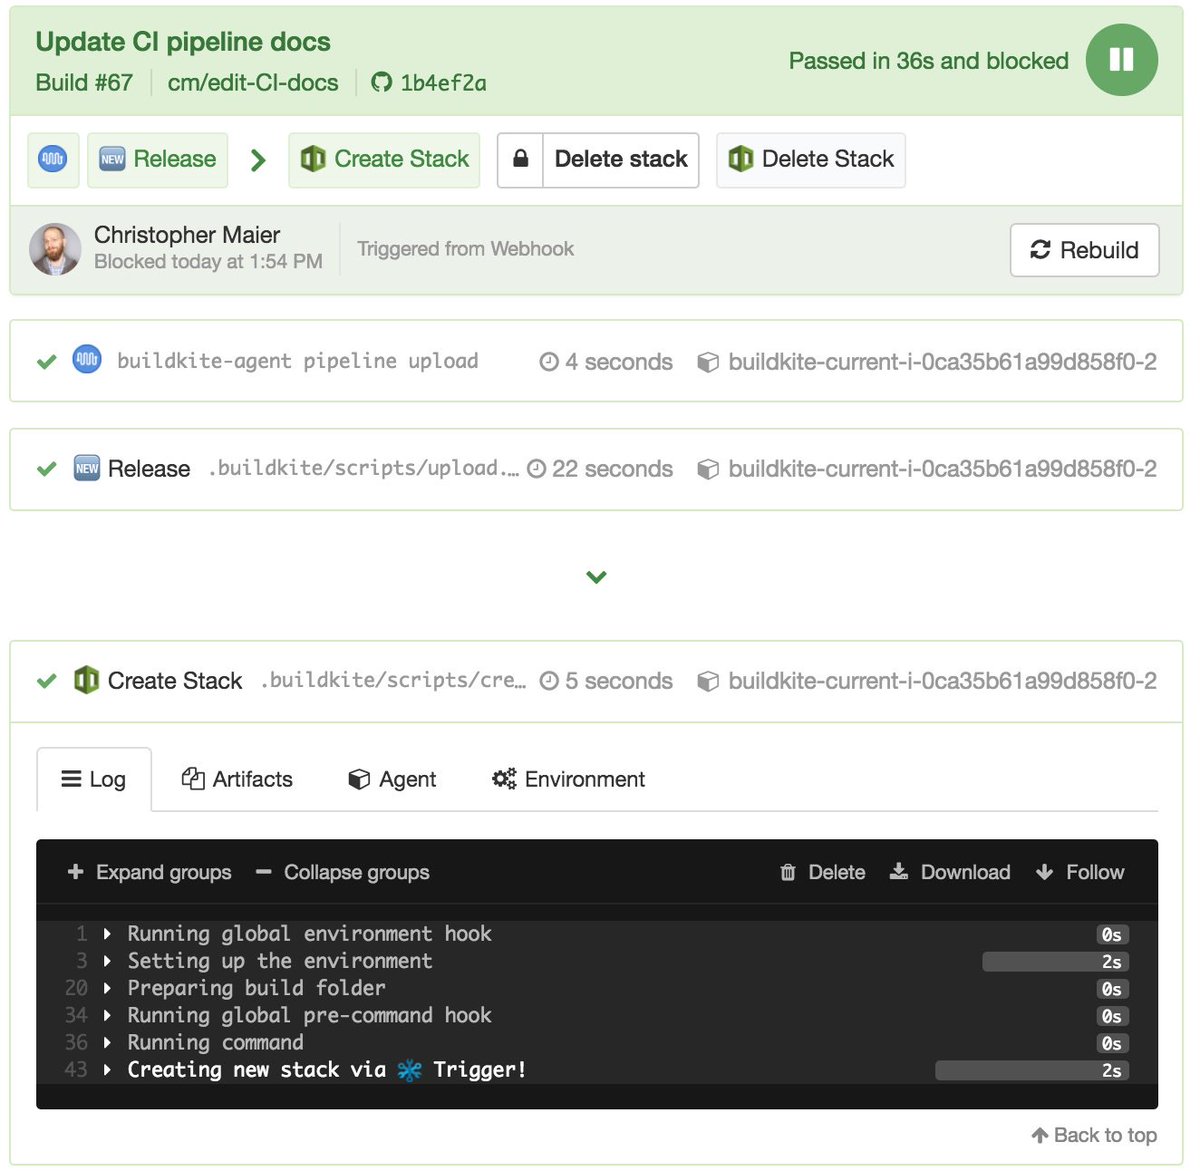Select the Delete Stack step in header pipeline
1200x1171 pixels.
pos(811,159)
